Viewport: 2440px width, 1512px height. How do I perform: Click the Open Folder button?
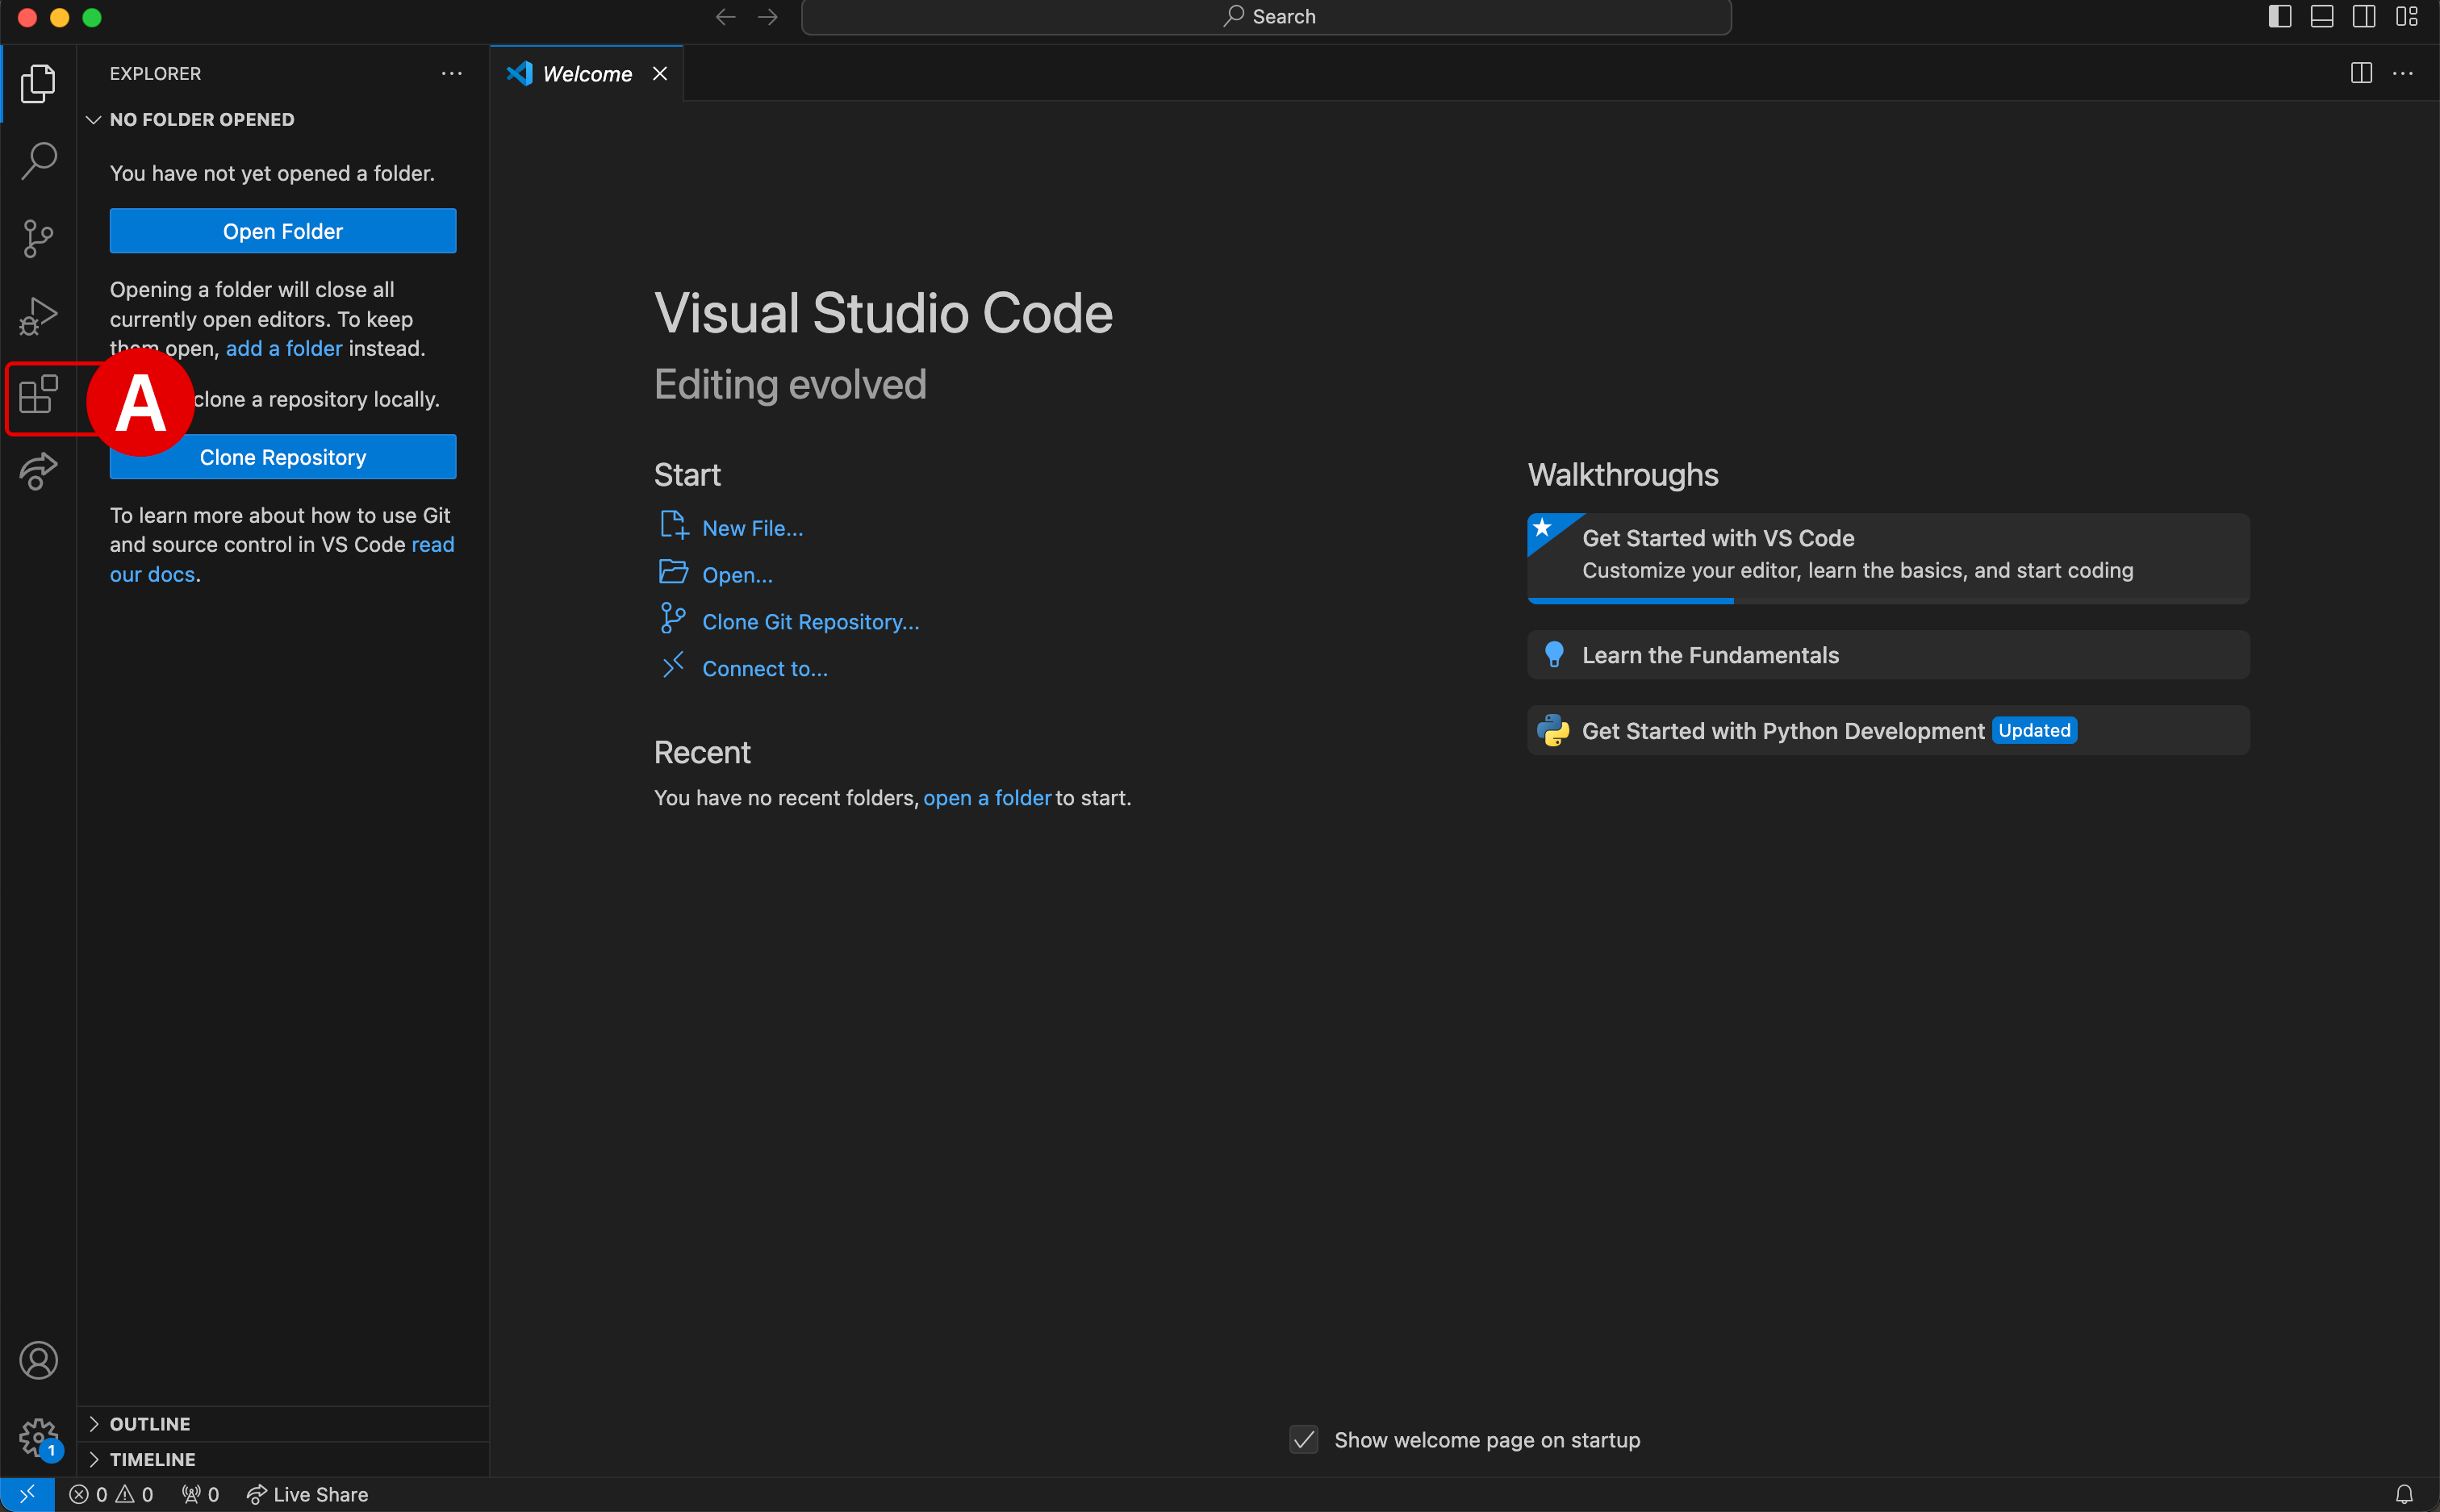point(282,231)
